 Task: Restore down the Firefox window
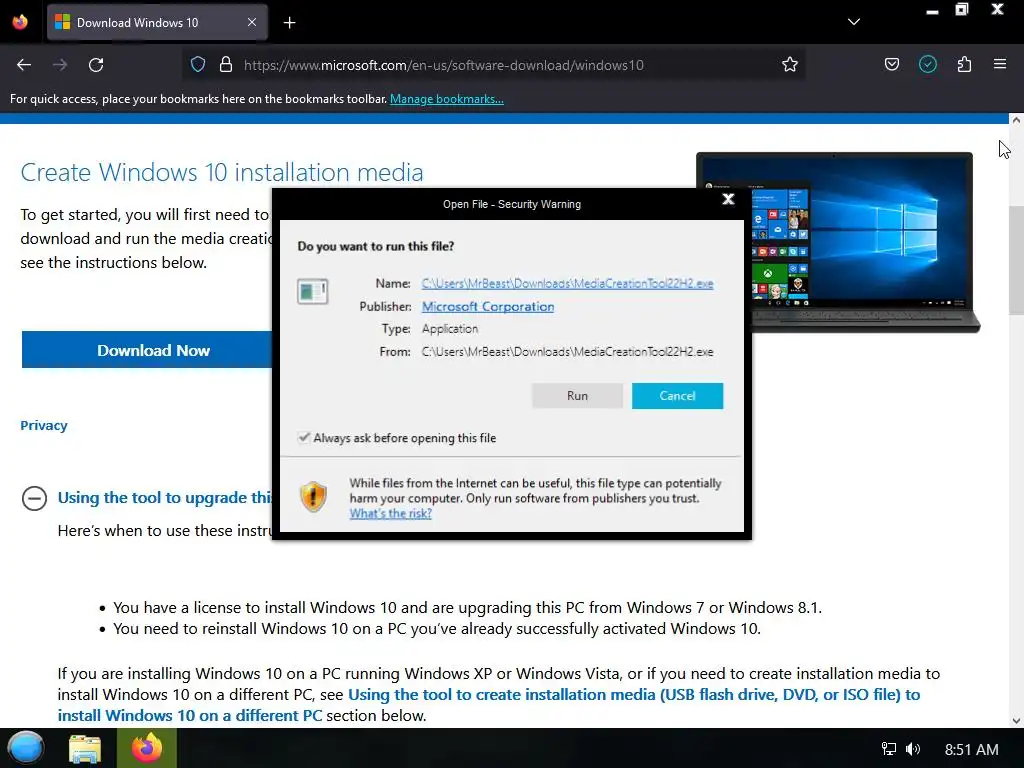coord(962,9)
